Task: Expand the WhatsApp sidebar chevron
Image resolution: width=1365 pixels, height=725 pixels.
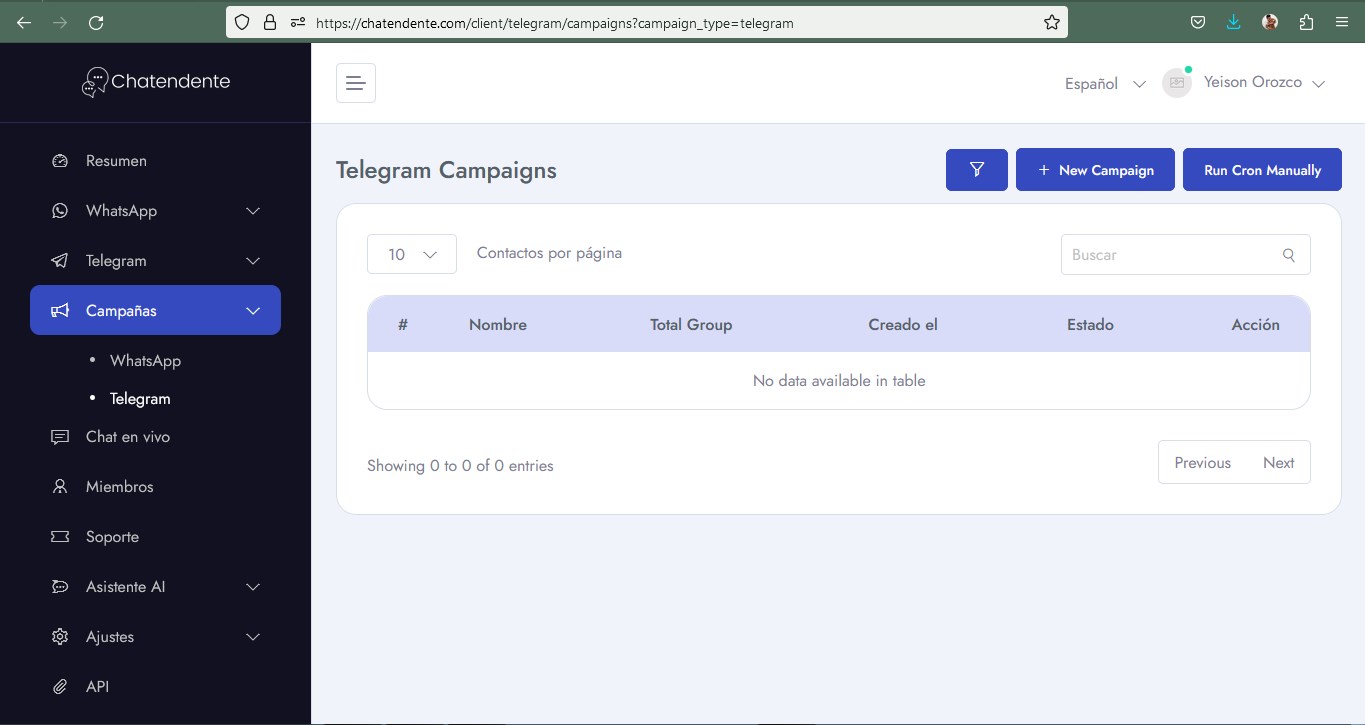Action: coord(253,211)
